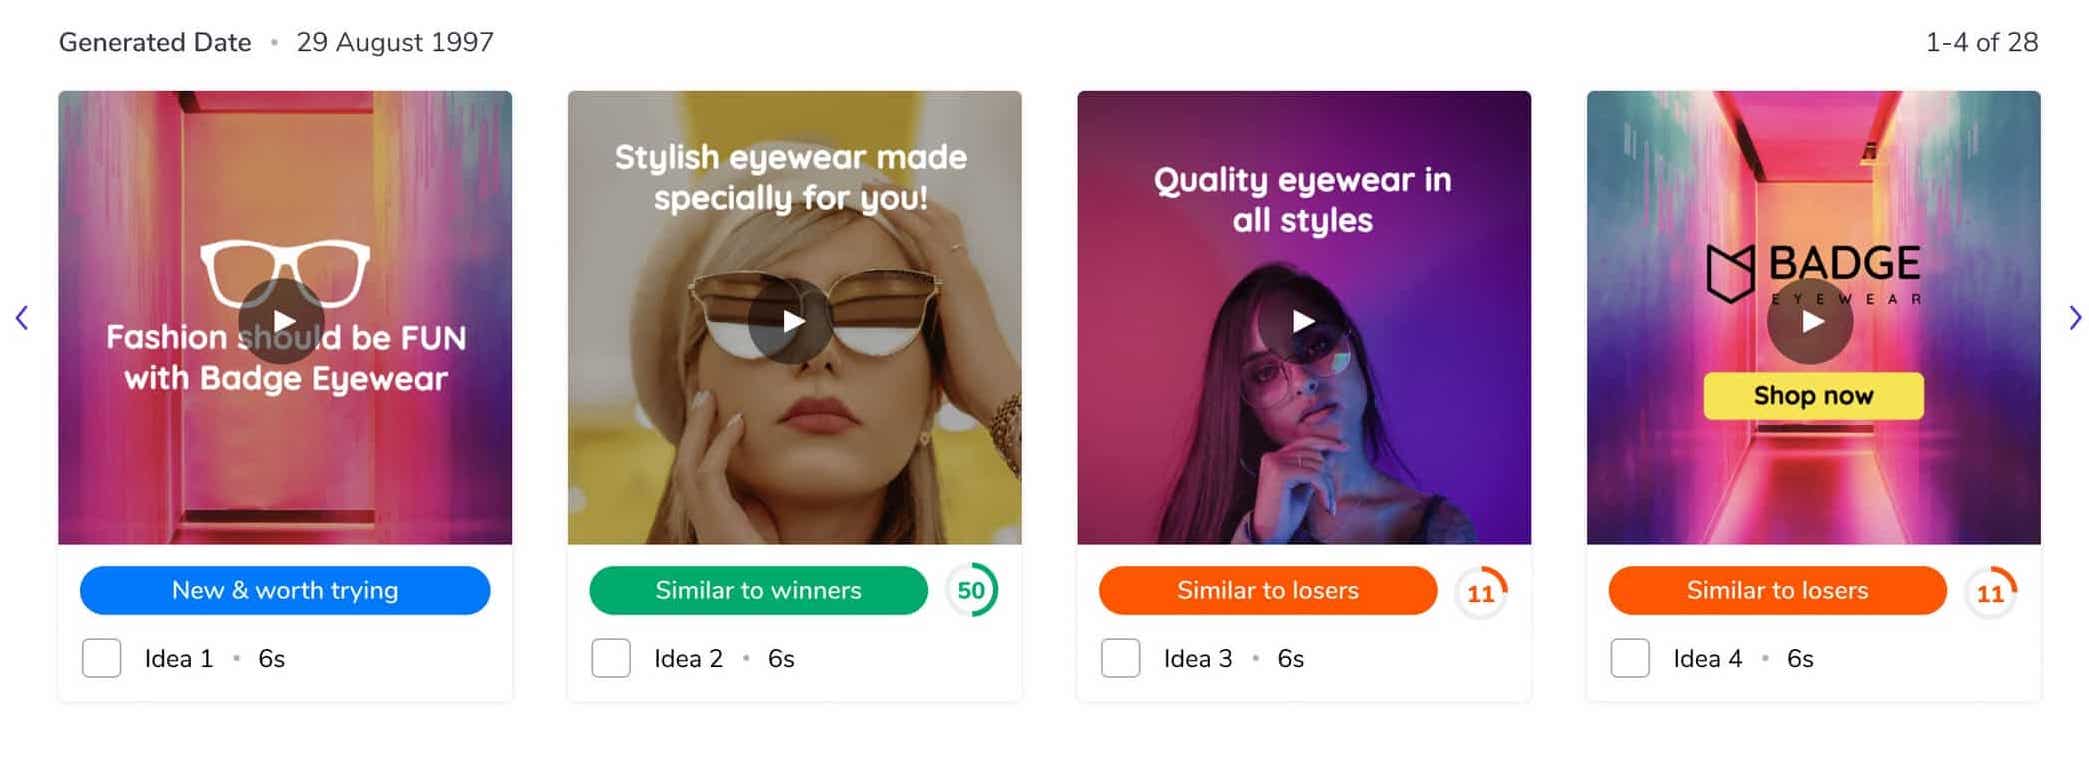
Task: Play the Idea 1 video preview
Action: pos(282,320)
